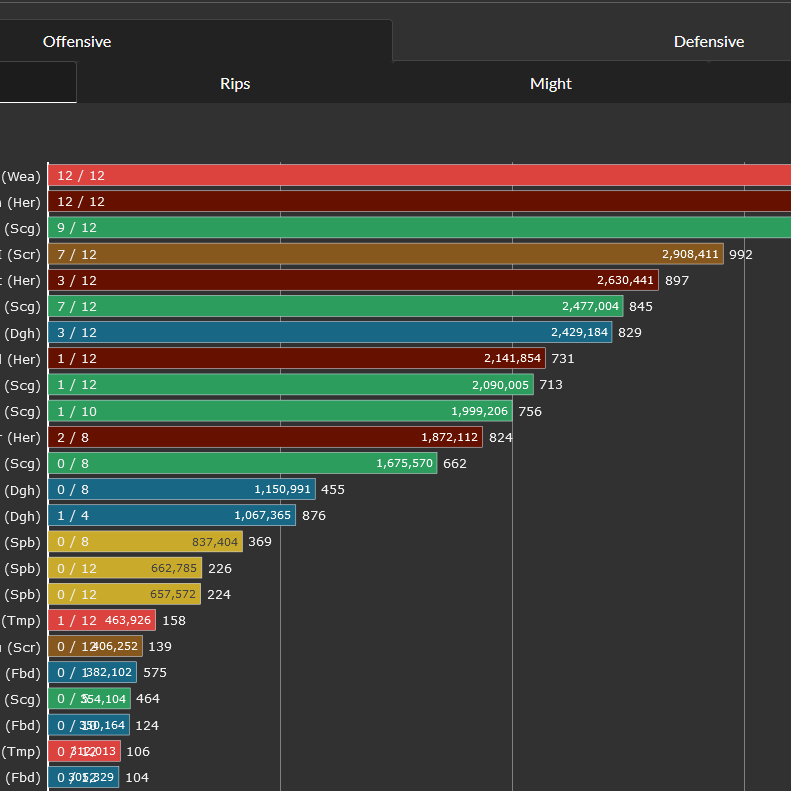Image resolution: width=791 pixels, height=791 pixels.
Task: Select the green bar with 1,675,570
Action: tap(242, 463)
